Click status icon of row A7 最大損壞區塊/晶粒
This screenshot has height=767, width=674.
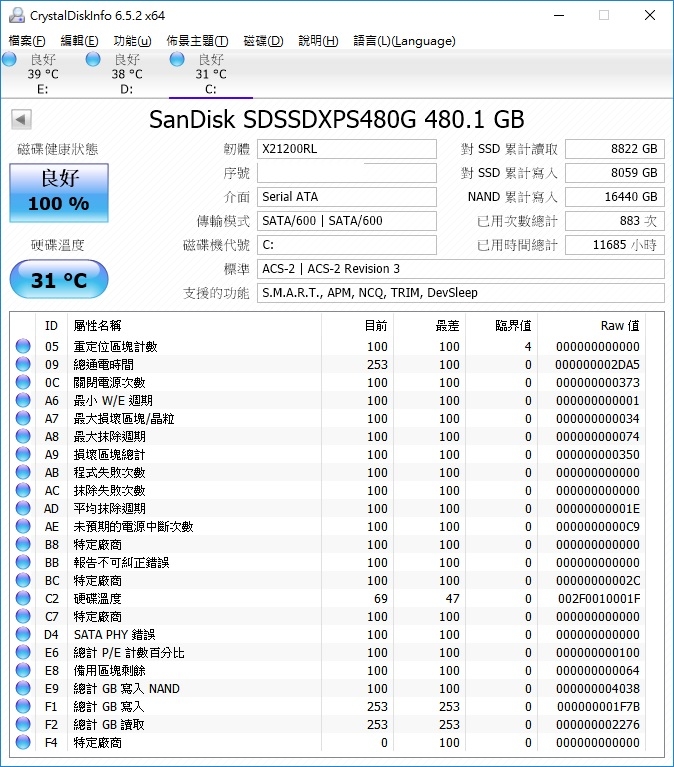23,418
